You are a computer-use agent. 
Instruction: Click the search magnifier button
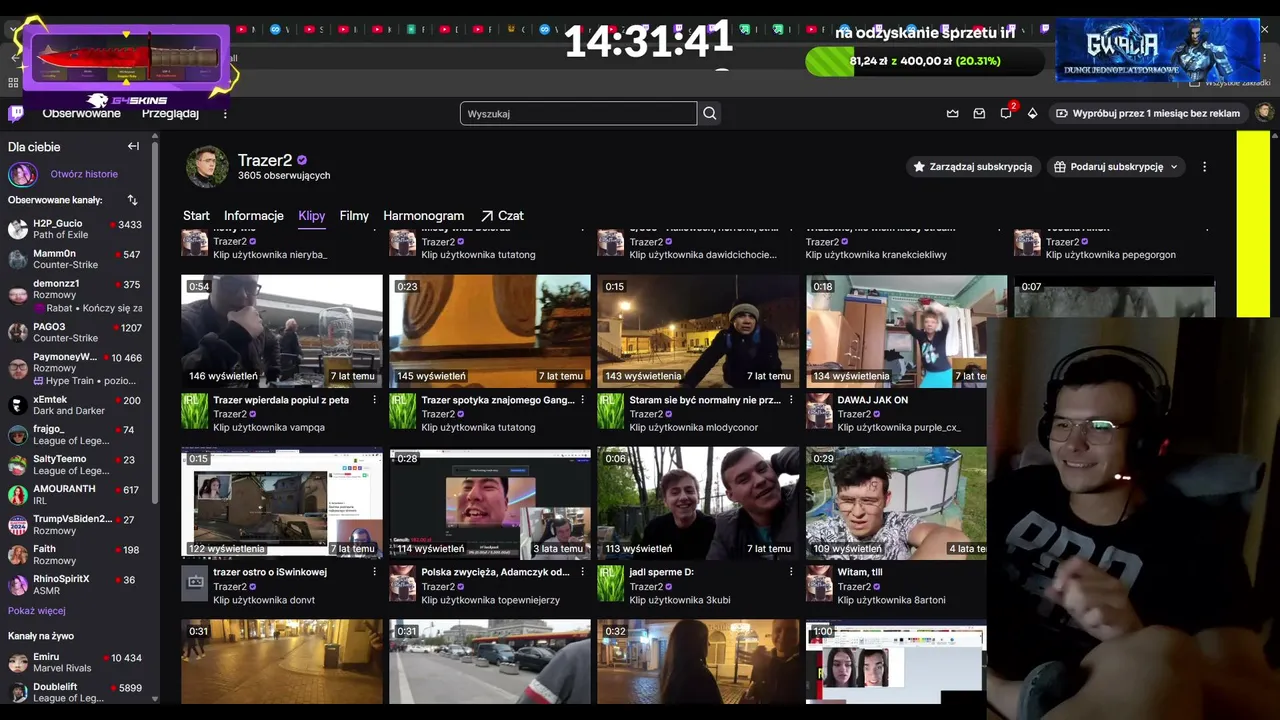tap(710, 114)
